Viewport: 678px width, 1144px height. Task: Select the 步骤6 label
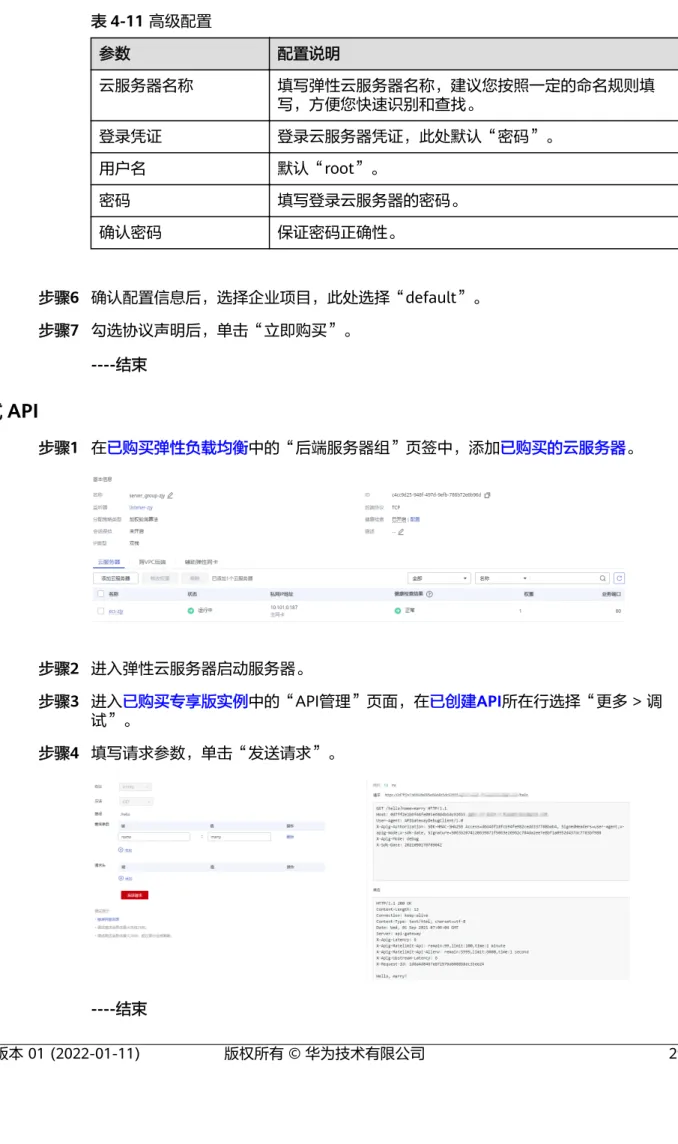58,298
